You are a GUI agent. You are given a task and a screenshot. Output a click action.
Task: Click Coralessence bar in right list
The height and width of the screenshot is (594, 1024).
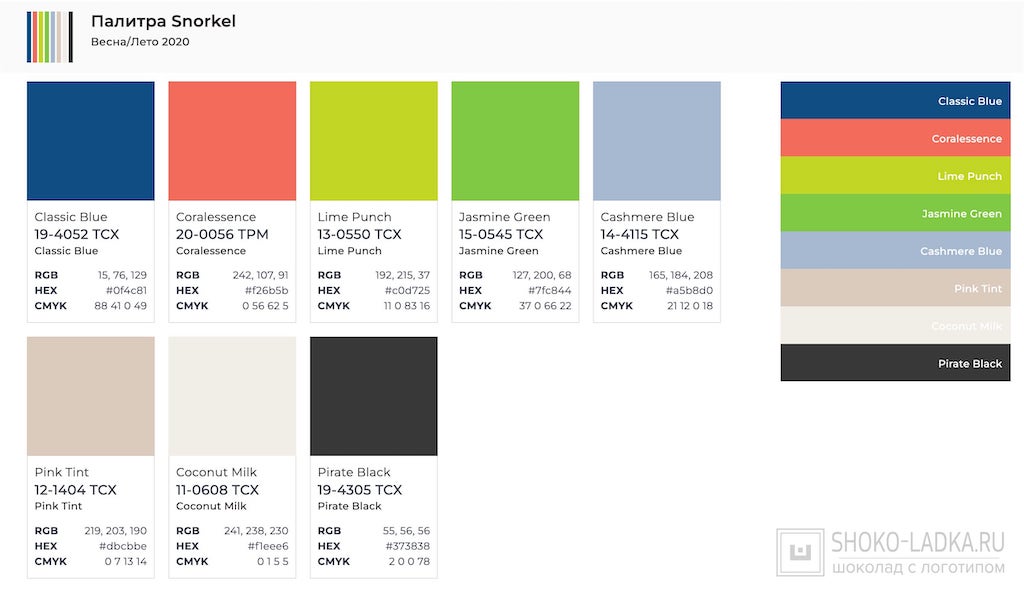coord(902,138)
